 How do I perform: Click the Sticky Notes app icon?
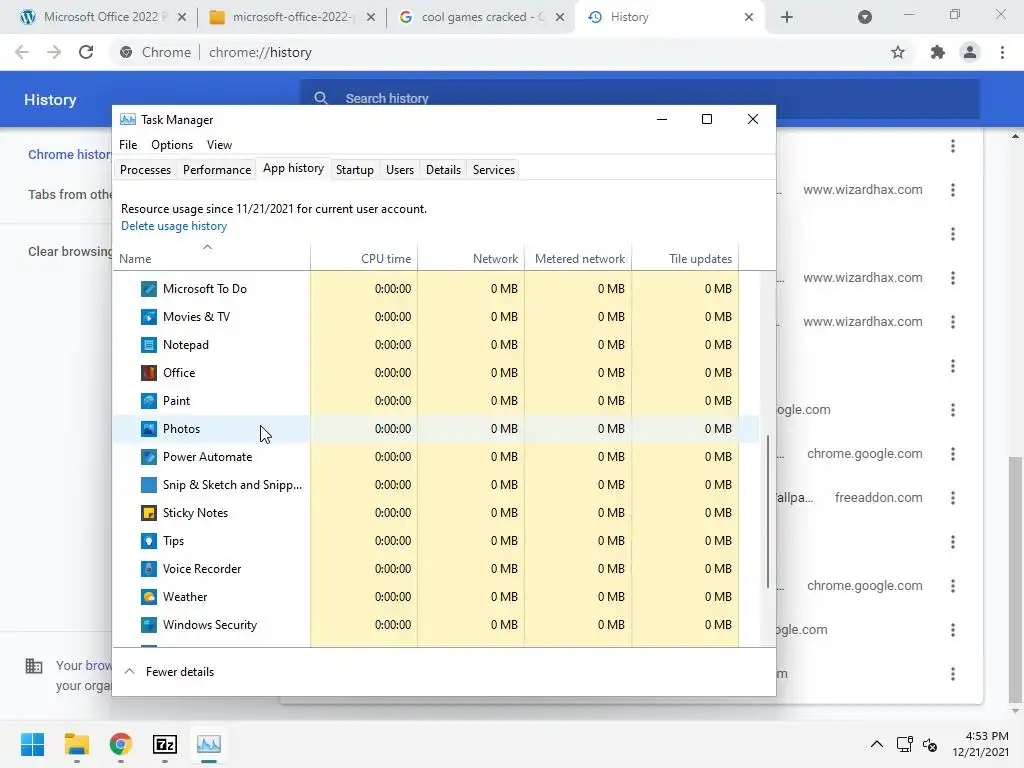pos(149,513)
